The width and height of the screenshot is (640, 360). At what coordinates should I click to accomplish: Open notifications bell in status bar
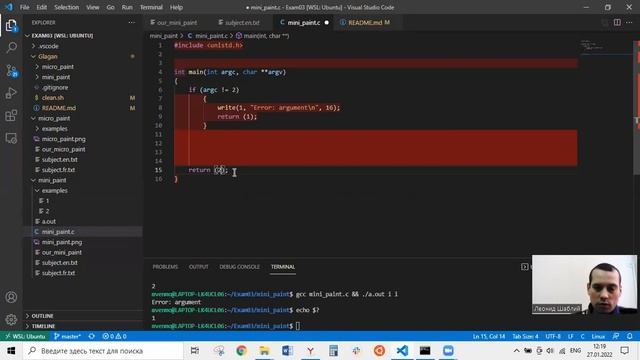click(629, 336)
